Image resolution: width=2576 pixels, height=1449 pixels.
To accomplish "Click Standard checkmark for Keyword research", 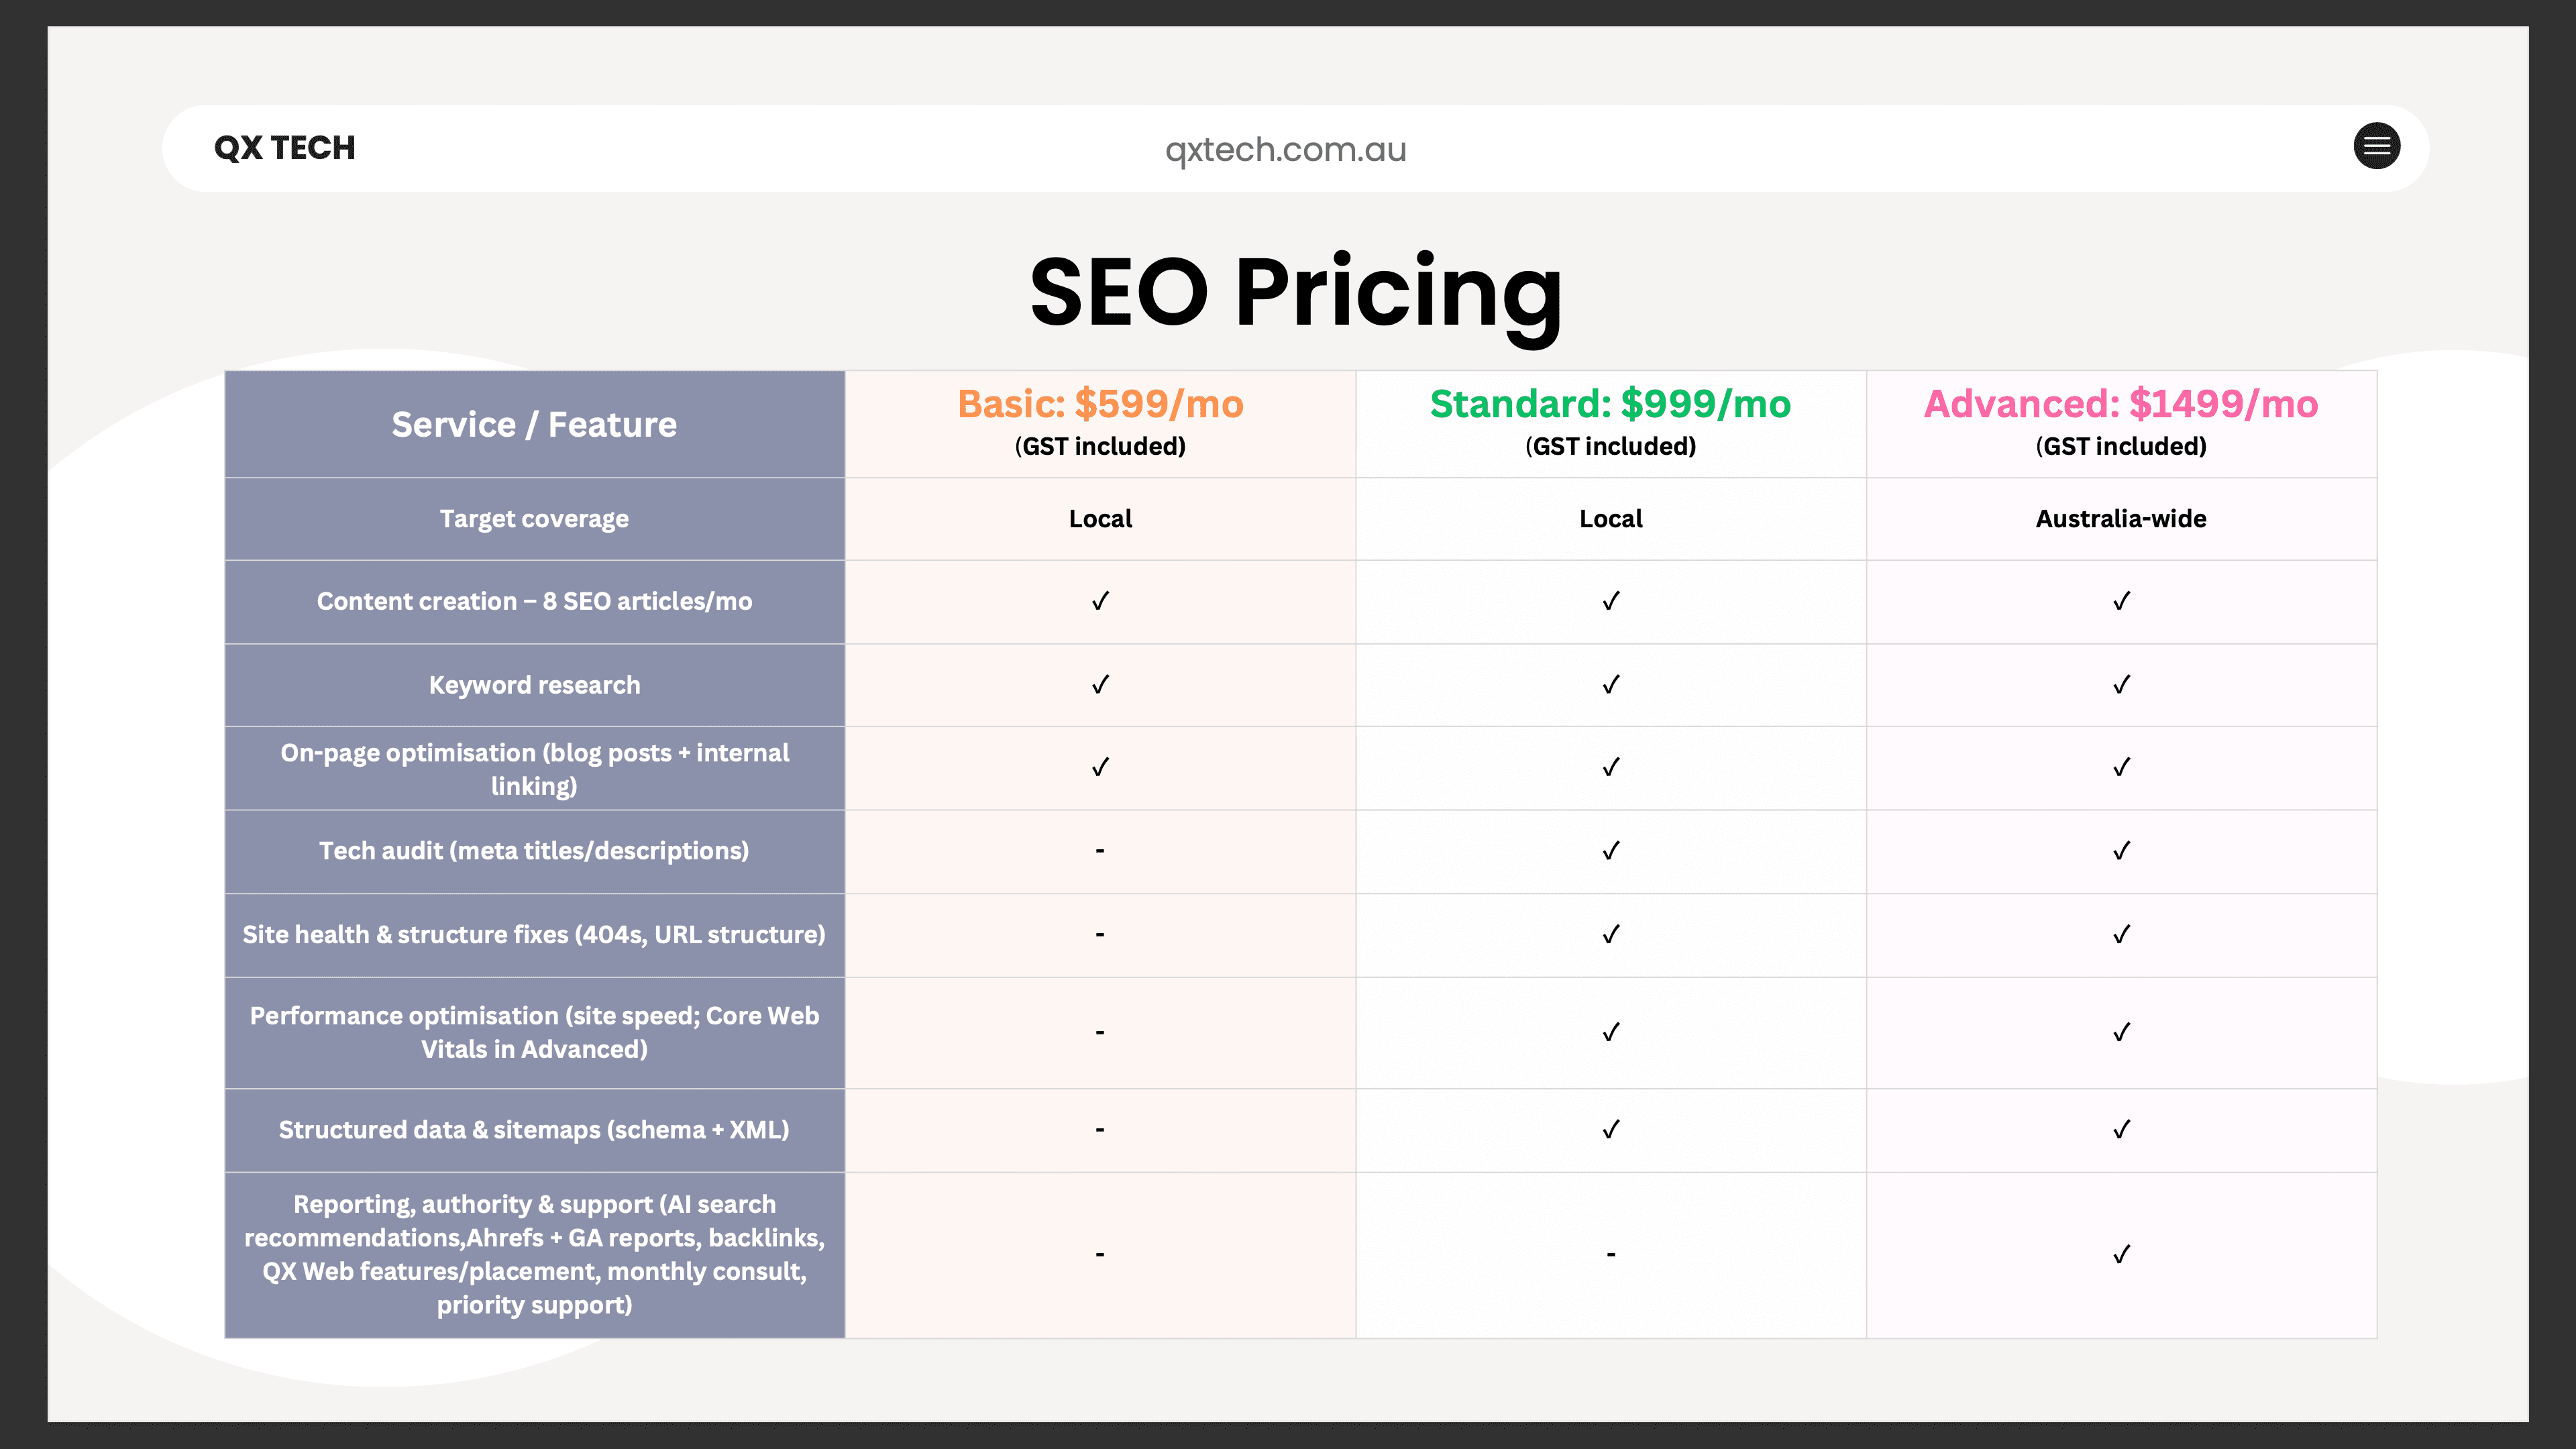I will 1610,685.
